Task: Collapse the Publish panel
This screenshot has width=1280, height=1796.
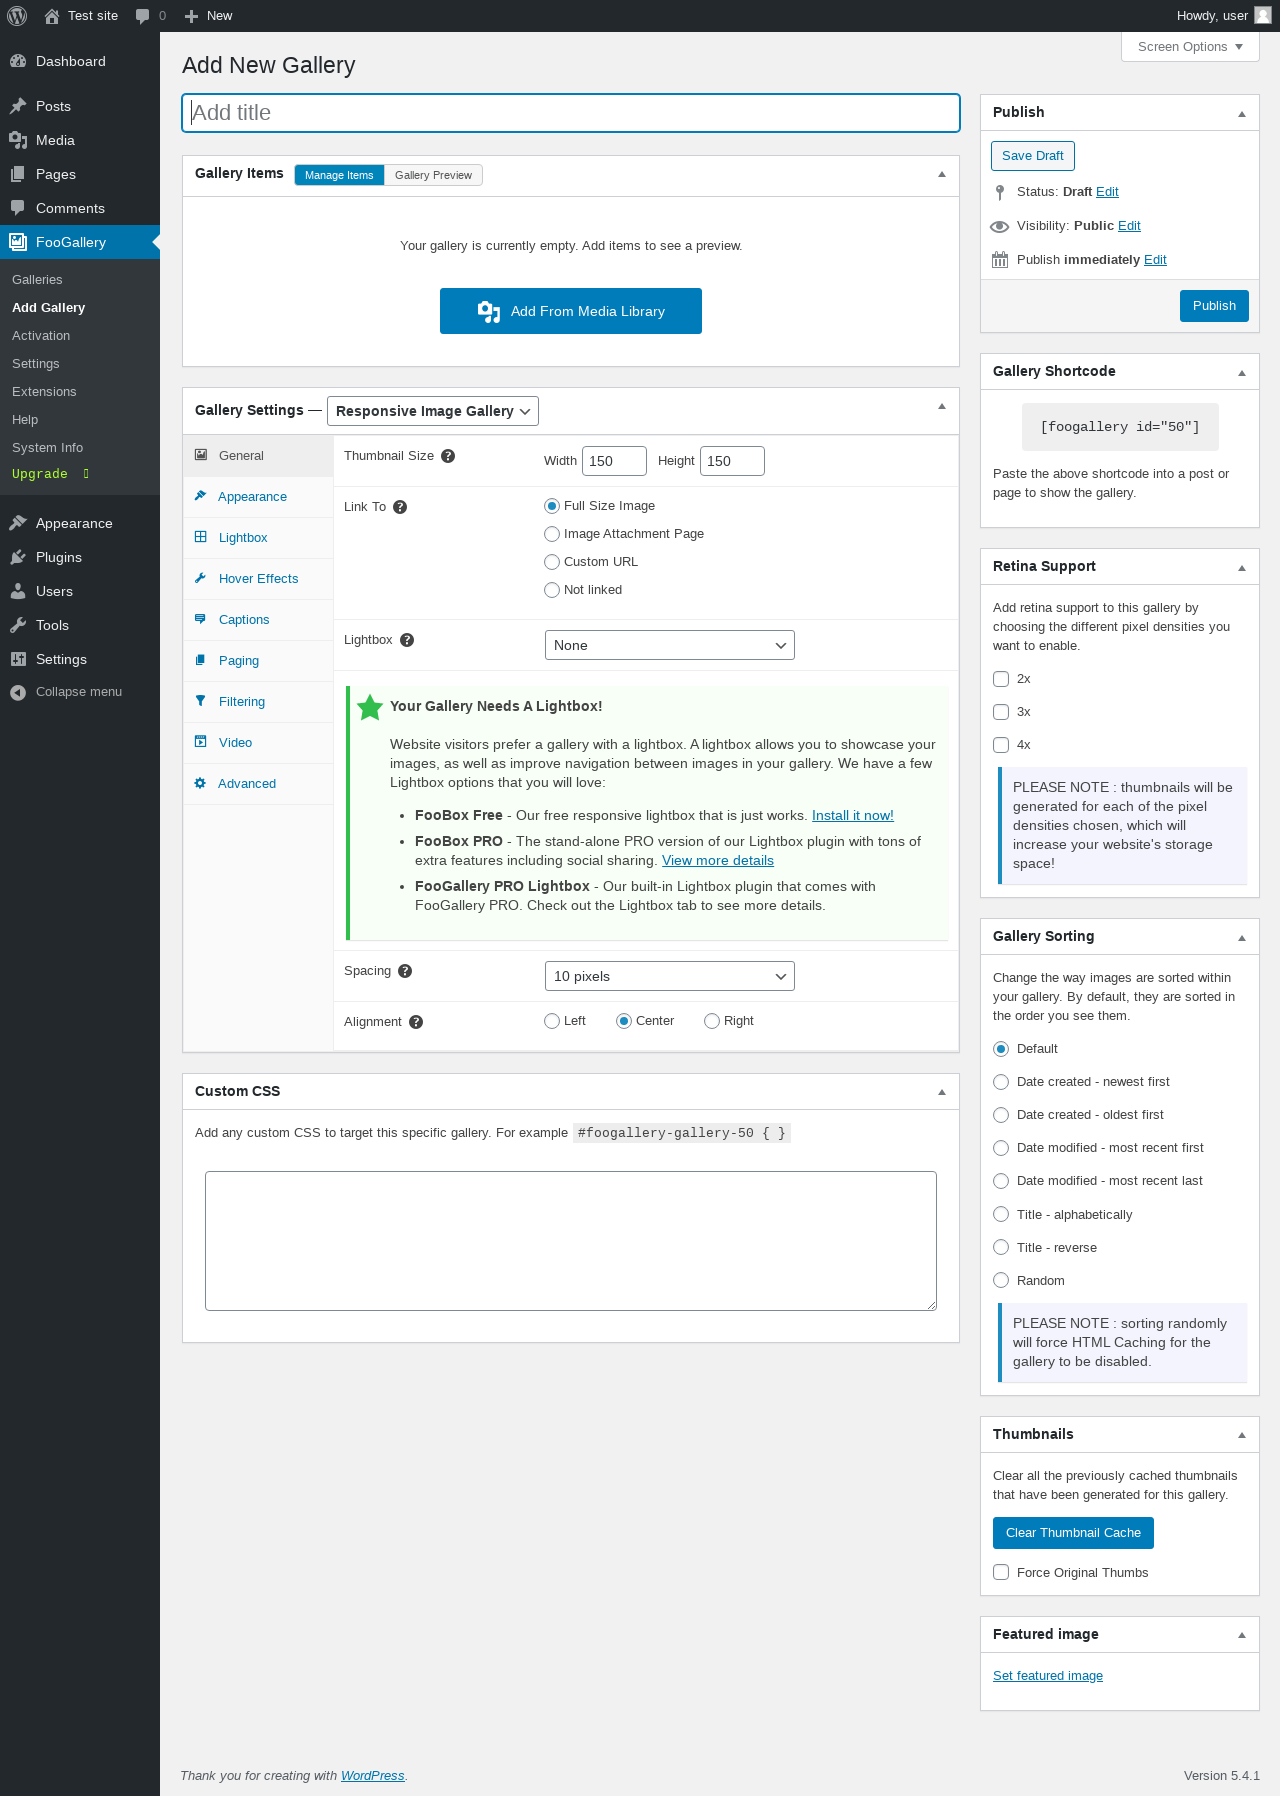Action: point(1242,114)
